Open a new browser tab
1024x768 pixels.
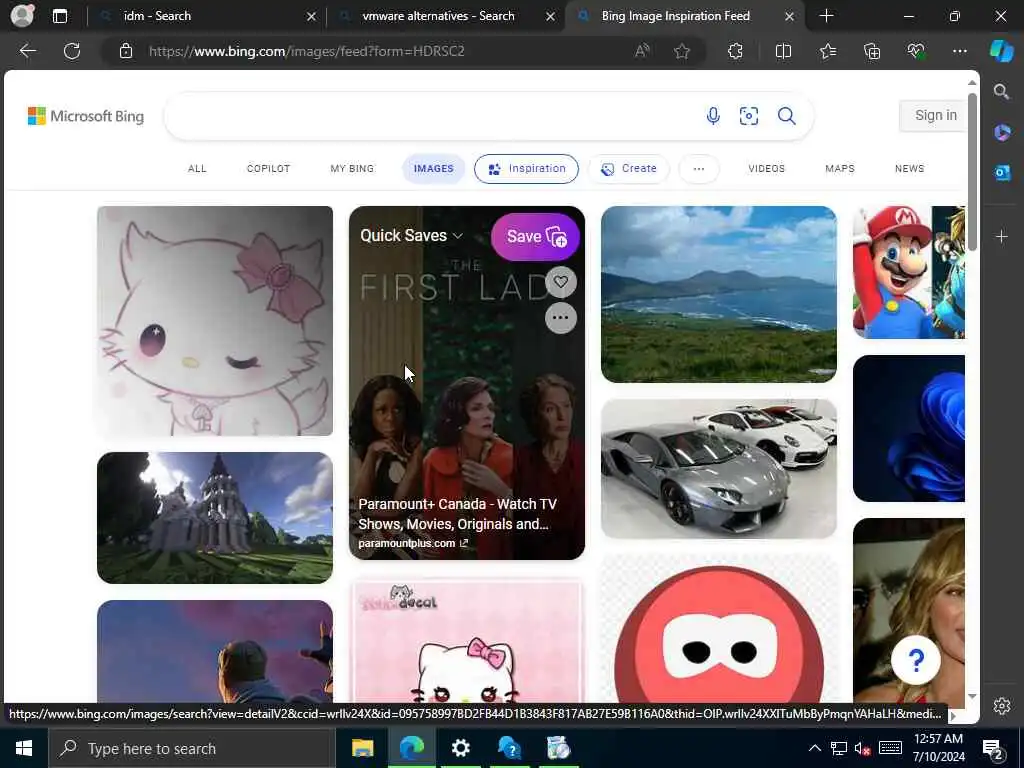(826, 16)
